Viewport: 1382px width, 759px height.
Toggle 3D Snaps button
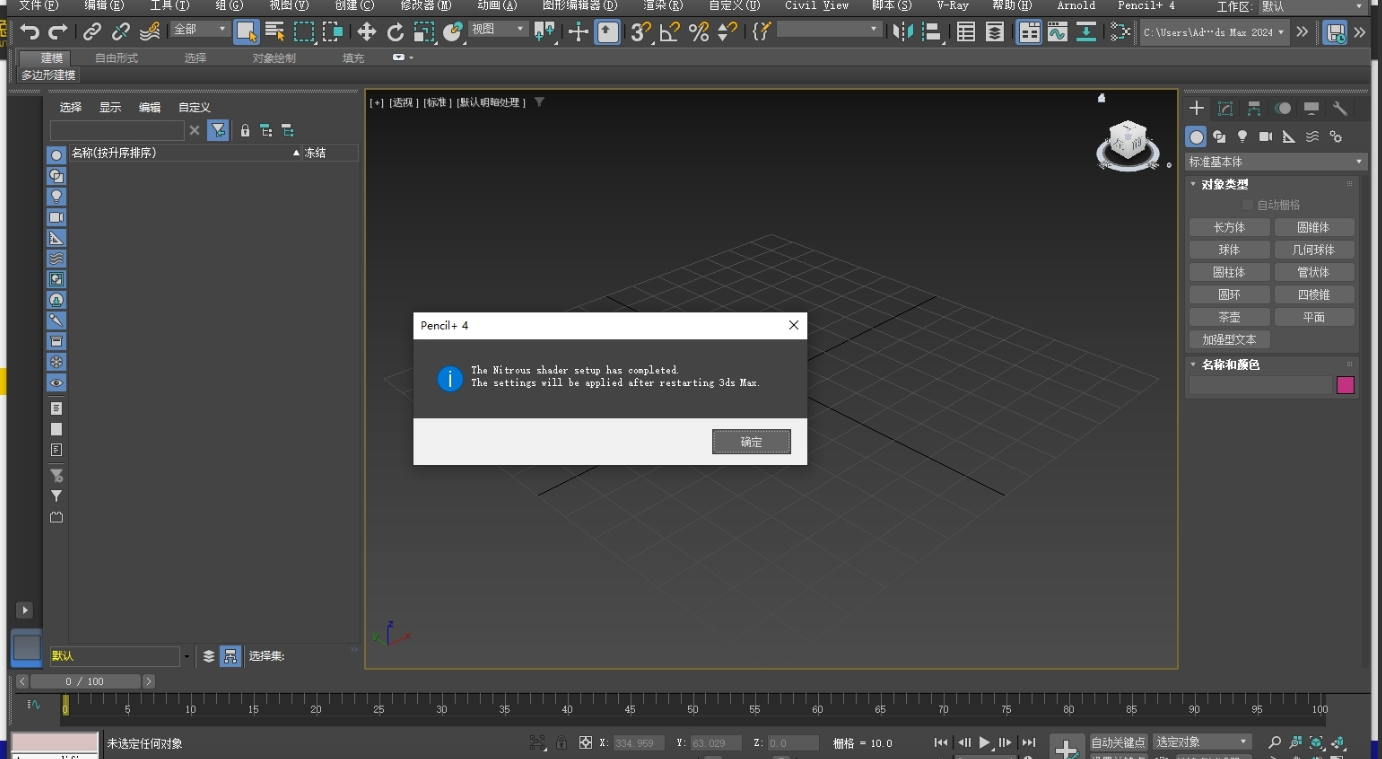click(641, 32)
